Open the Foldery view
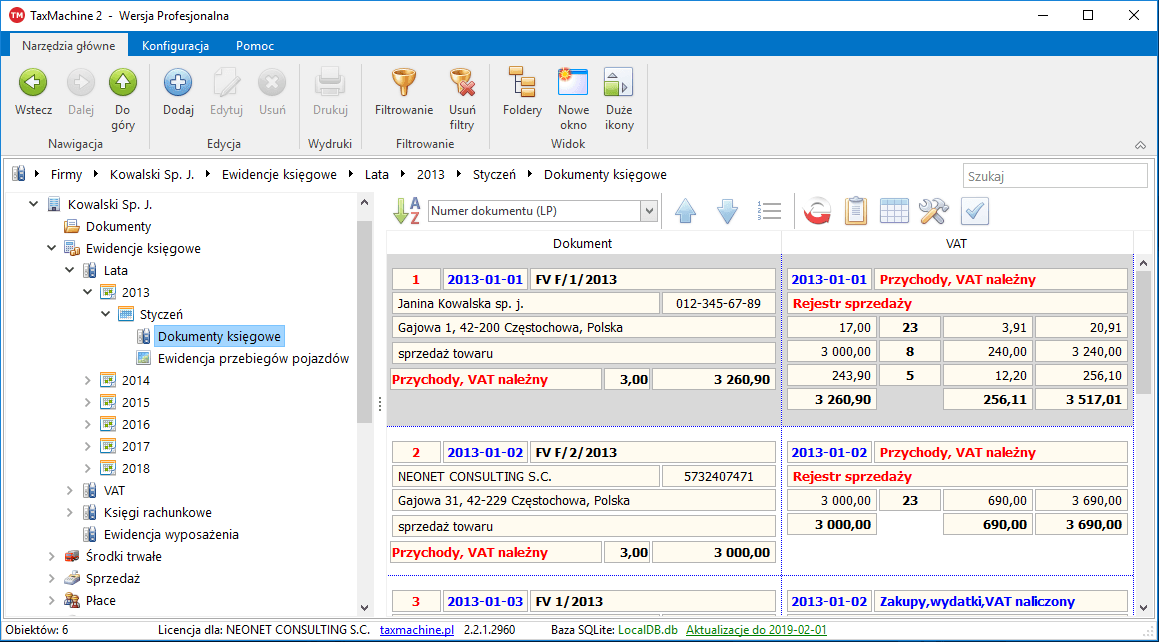 [x=522, y=83]
